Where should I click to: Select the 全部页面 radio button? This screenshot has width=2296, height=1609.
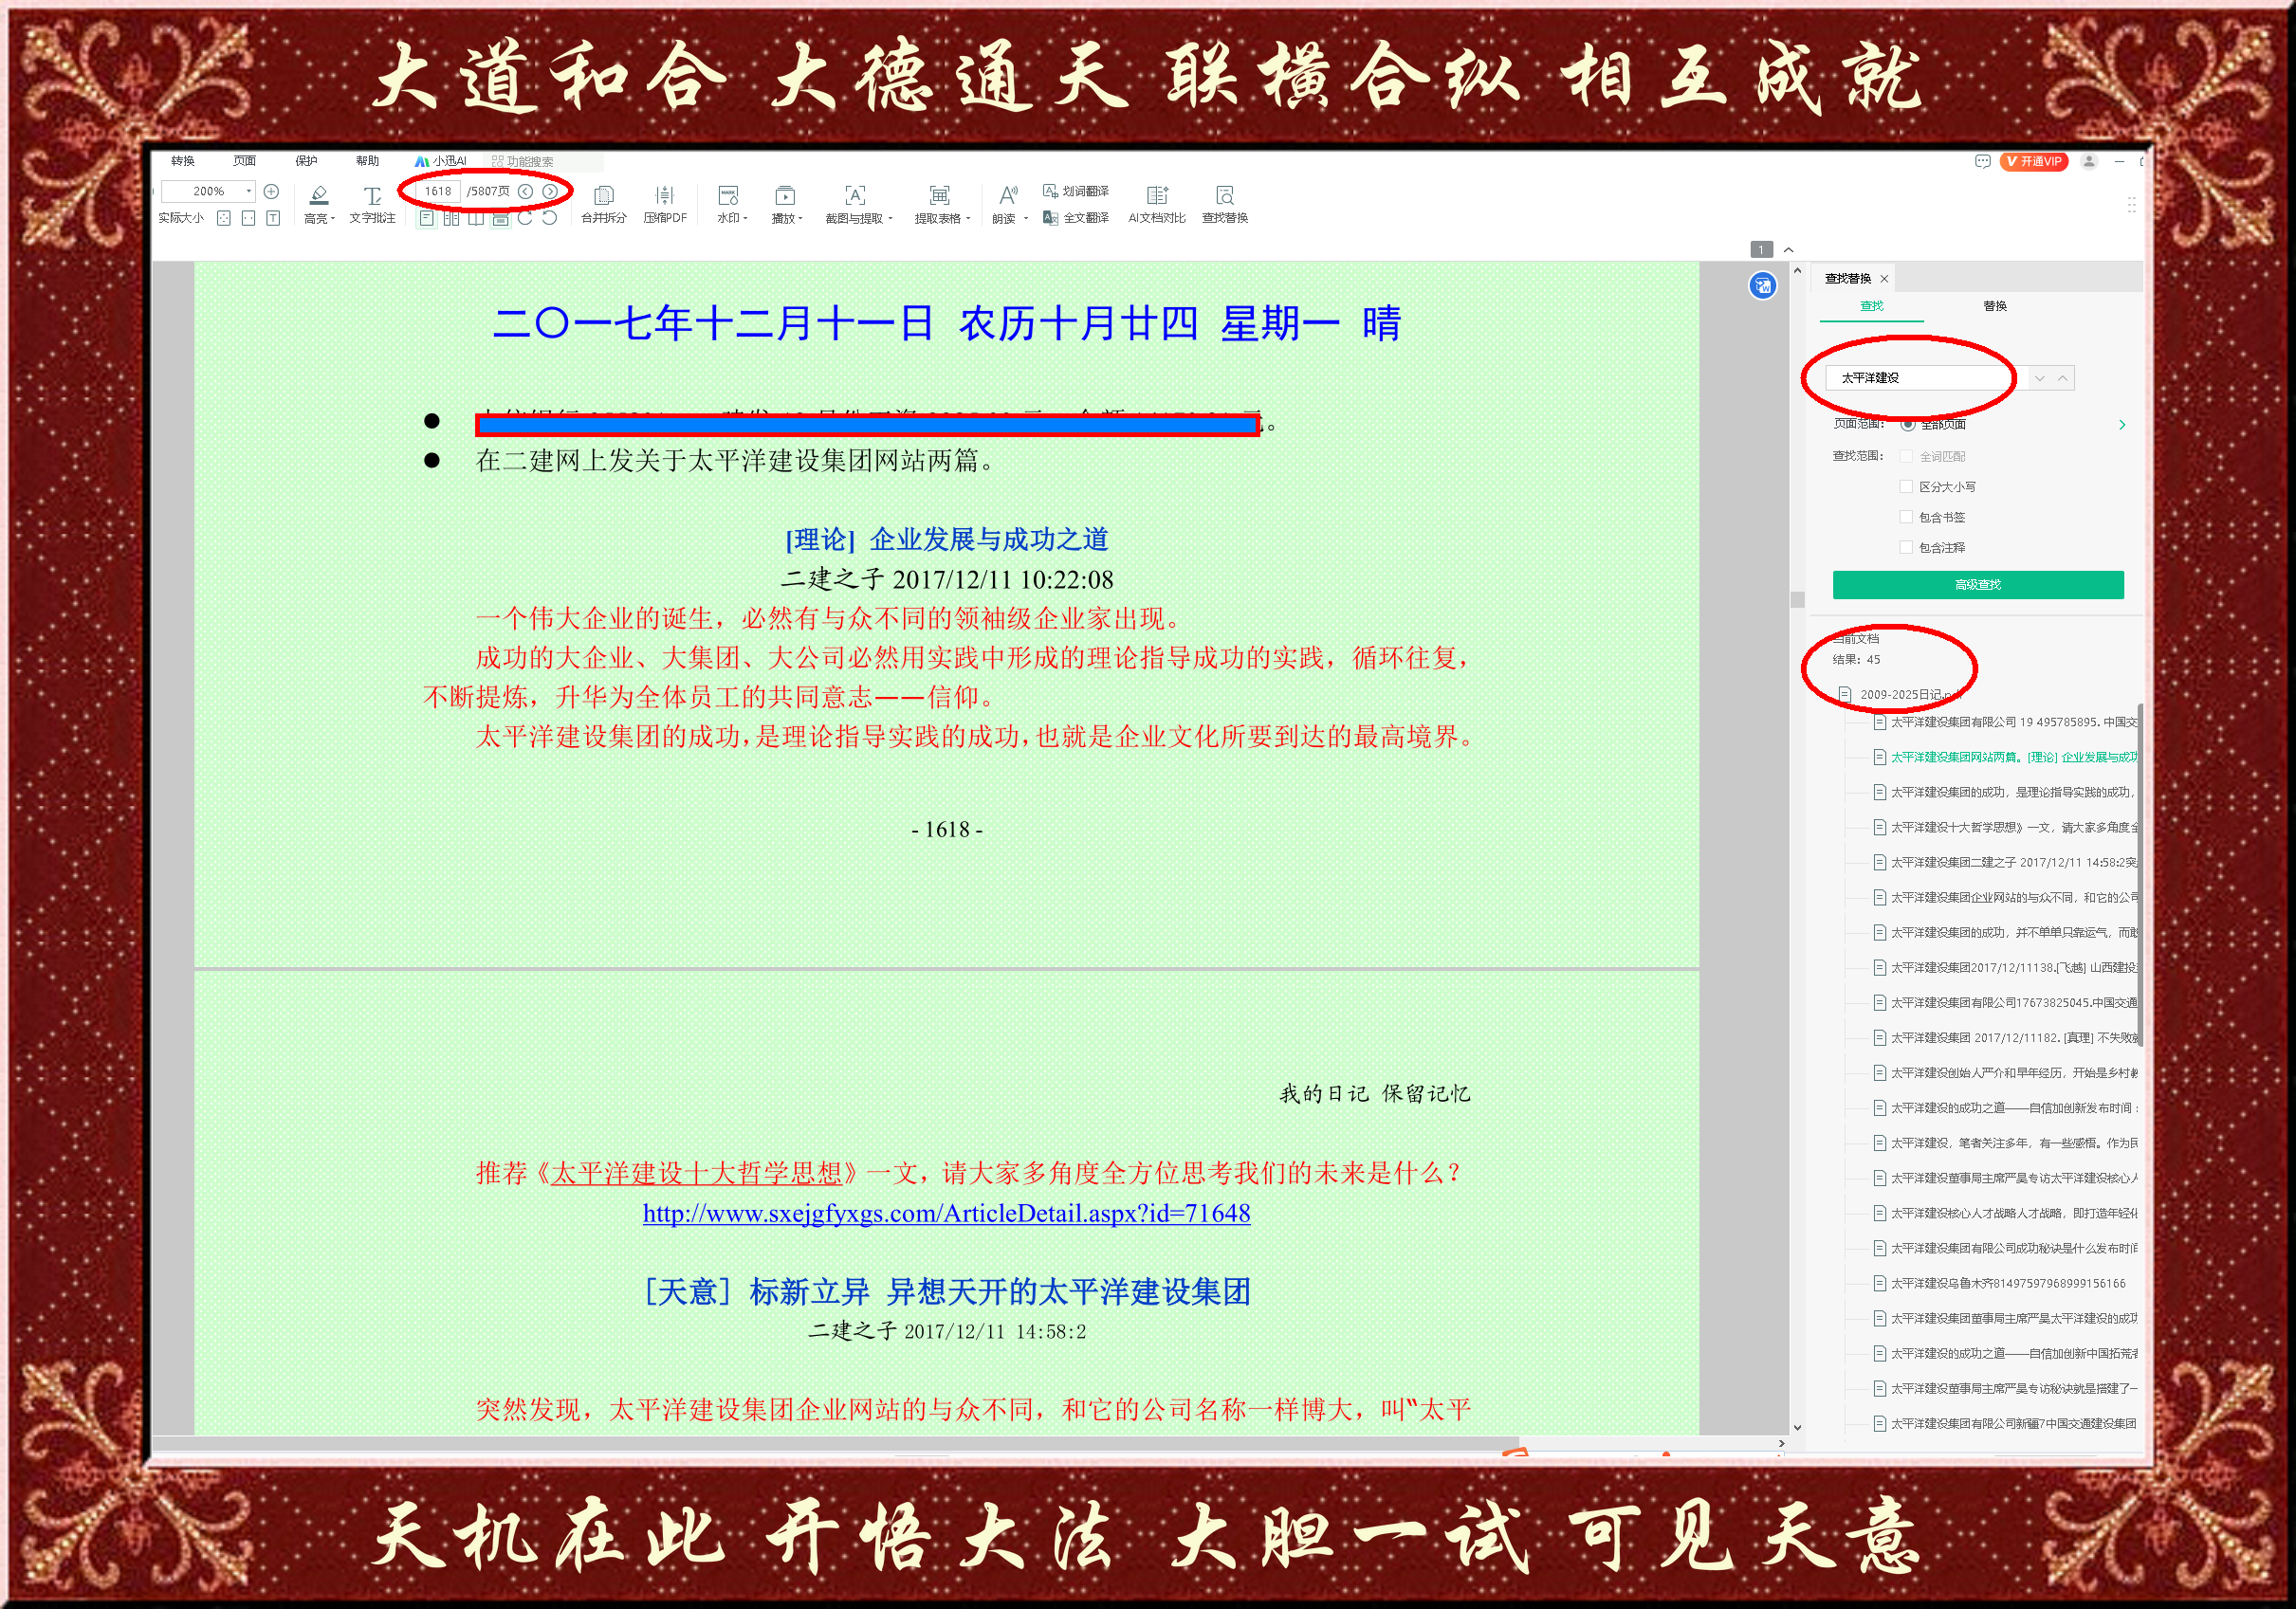pyautogui.click(x=1908, y=424)
